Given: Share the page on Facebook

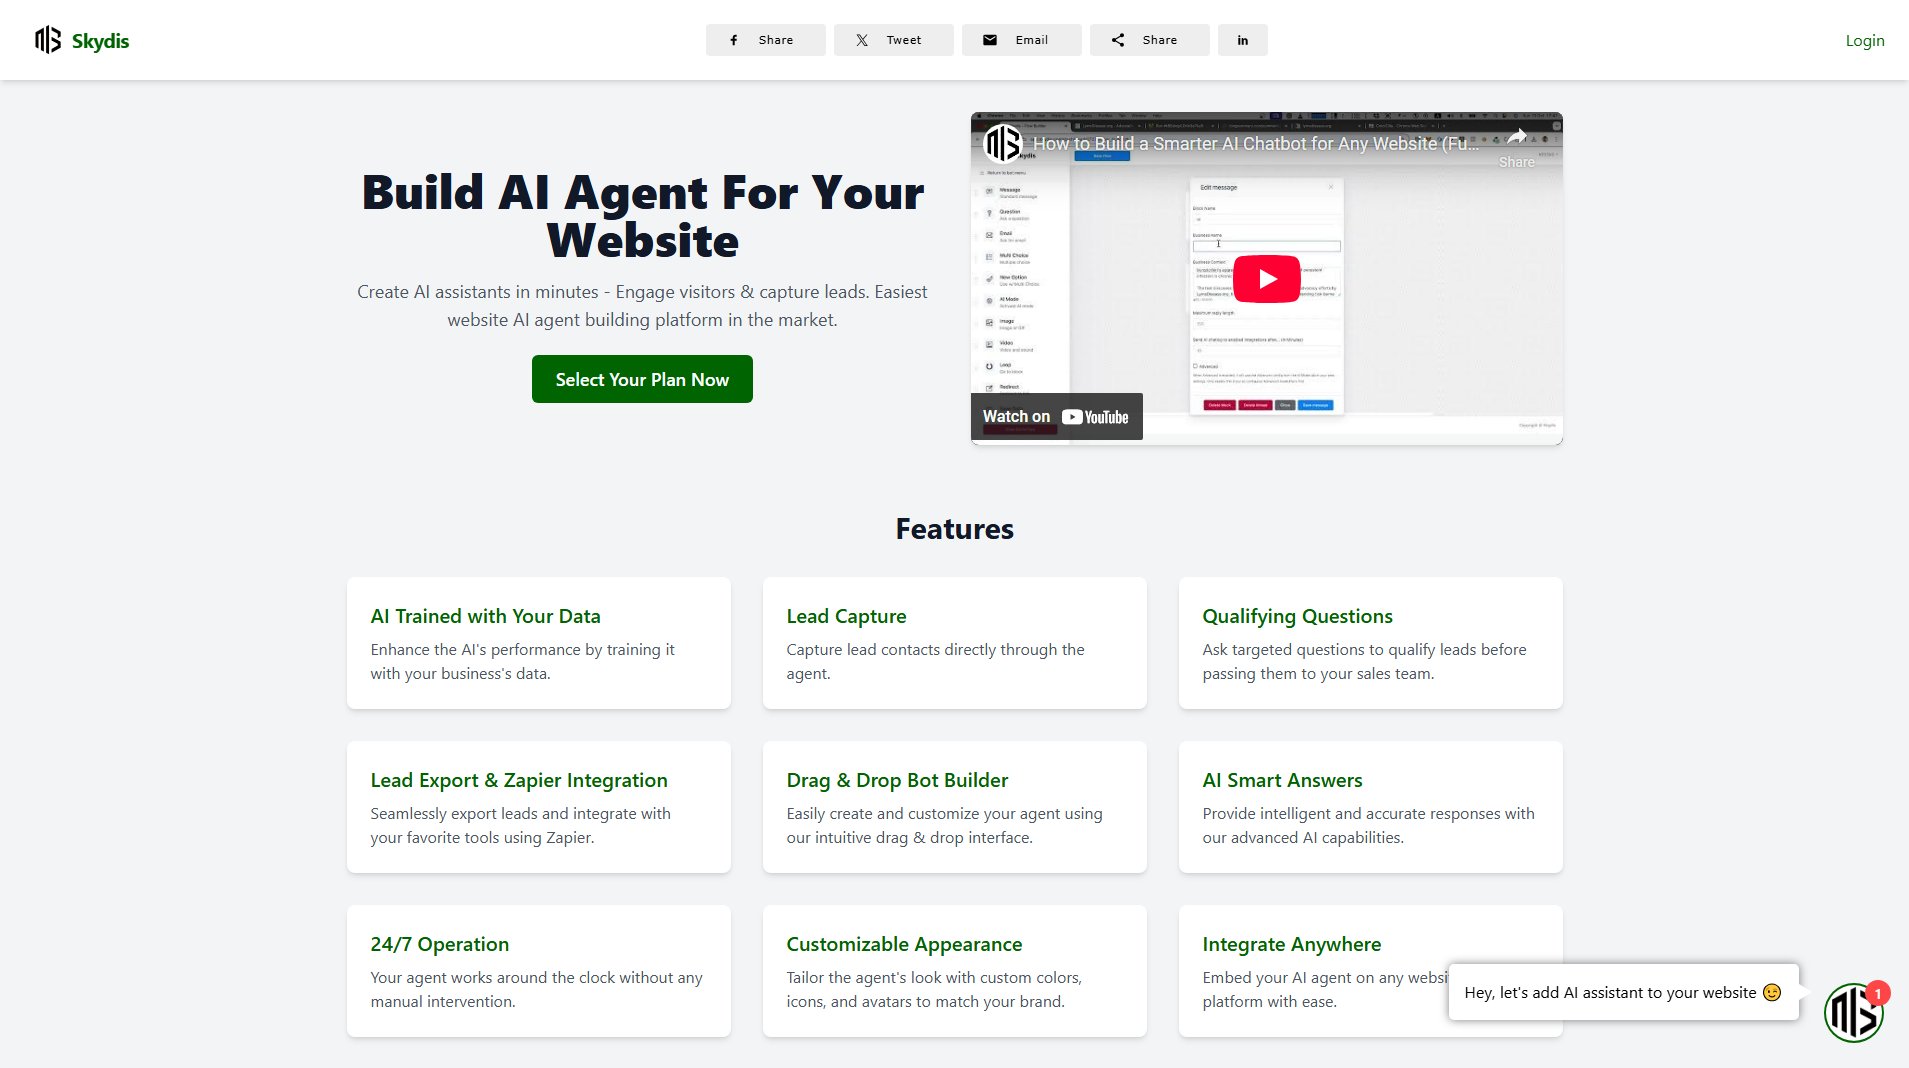Looking at the screenshot, I should click(765, 40).
